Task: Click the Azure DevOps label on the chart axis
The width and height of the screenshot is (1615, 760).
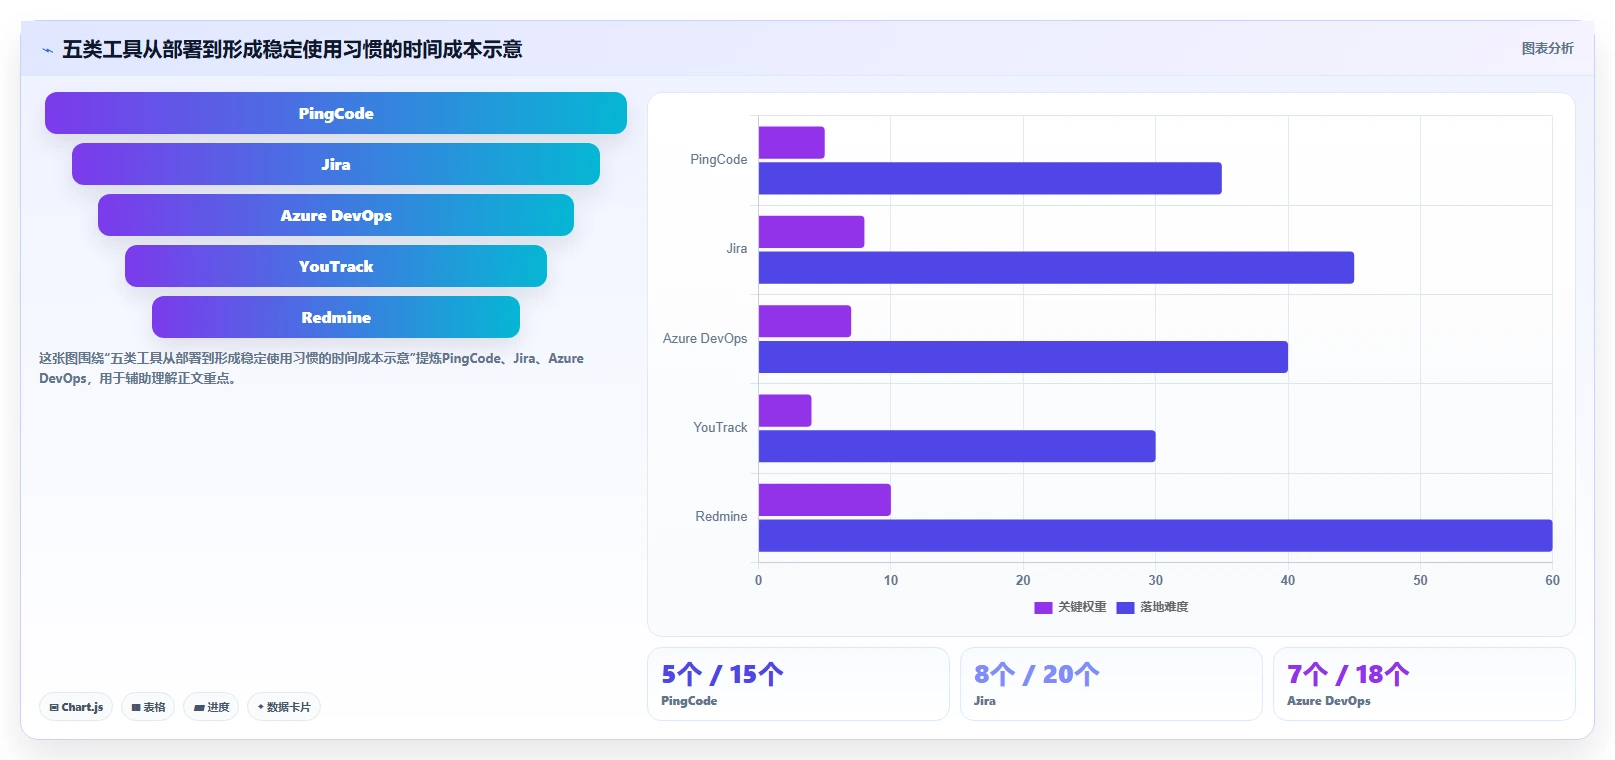Action: click(x=705, y=339)
